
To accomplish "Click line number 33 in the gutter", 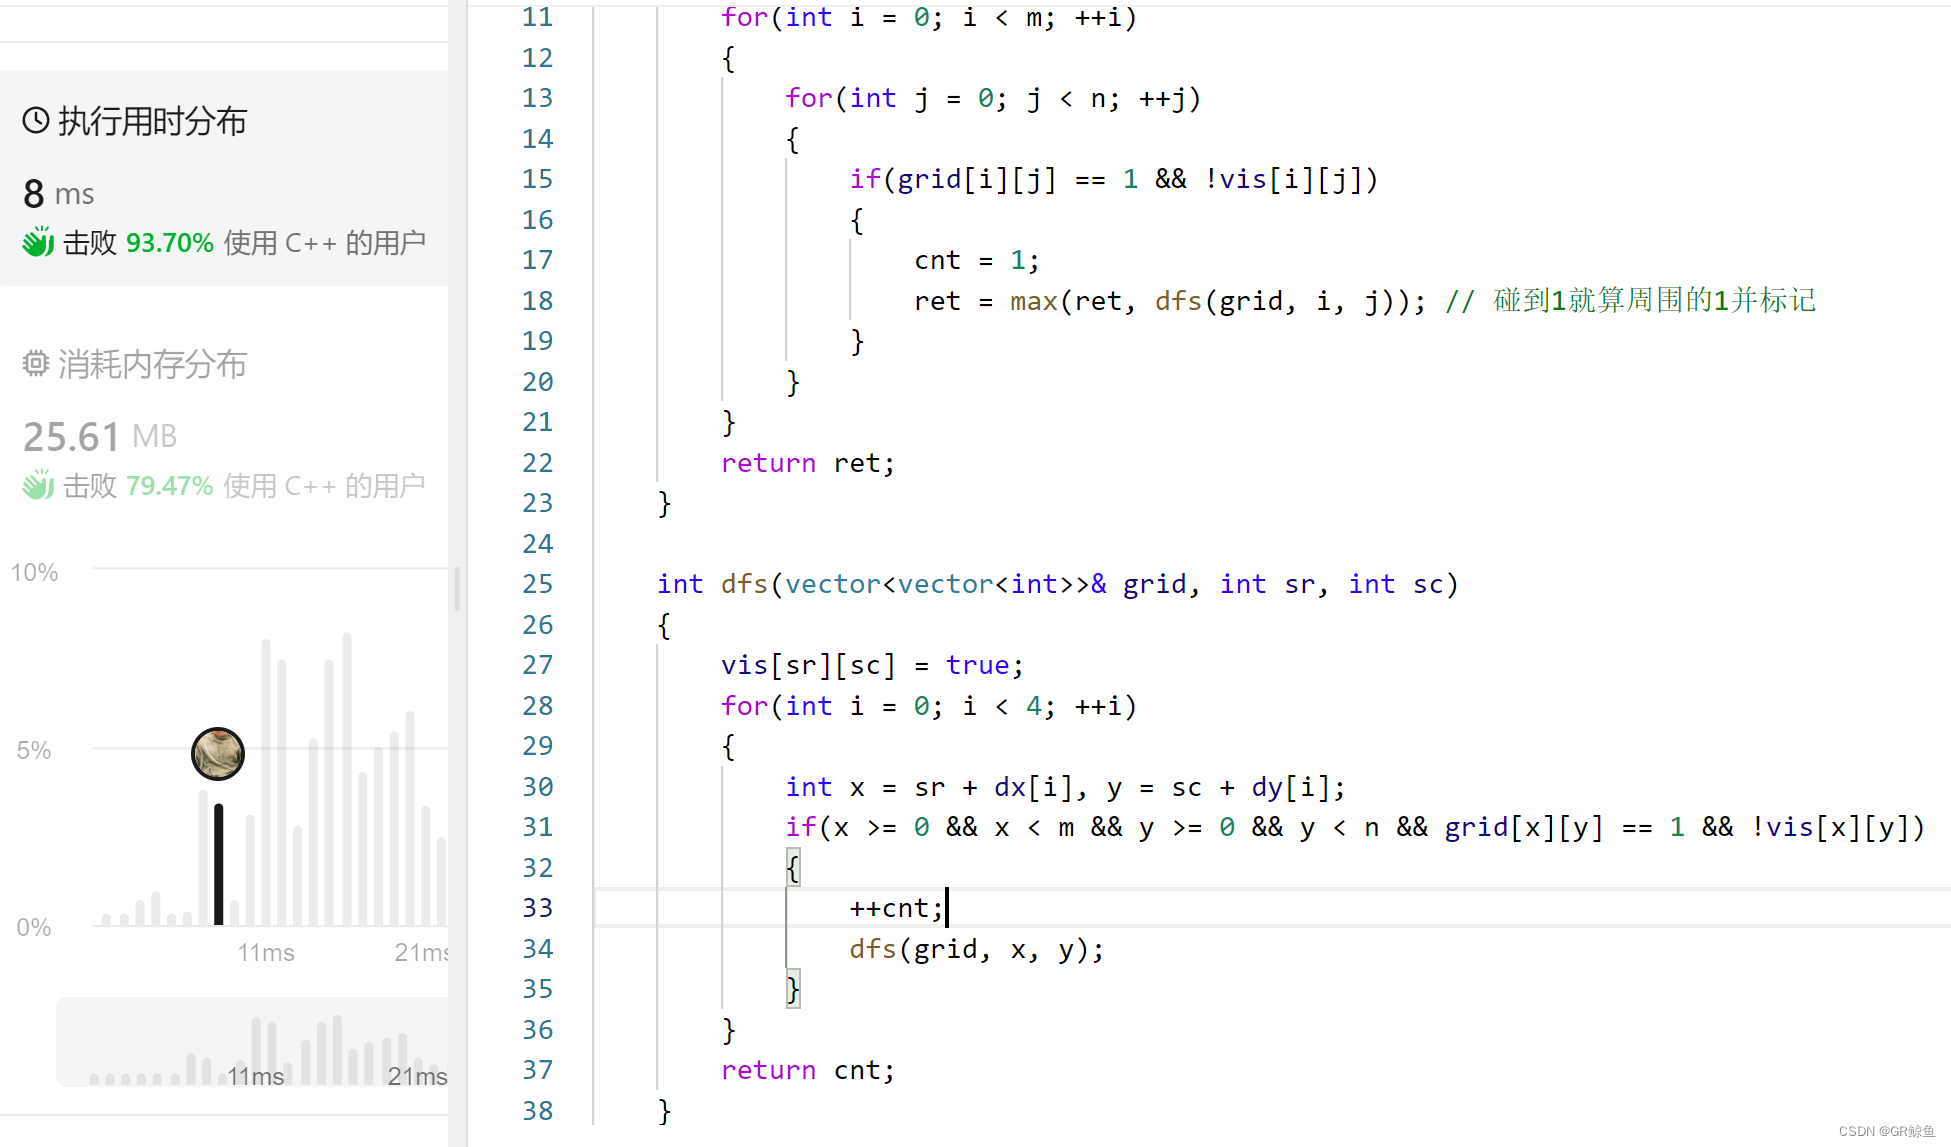I will 537,908.
